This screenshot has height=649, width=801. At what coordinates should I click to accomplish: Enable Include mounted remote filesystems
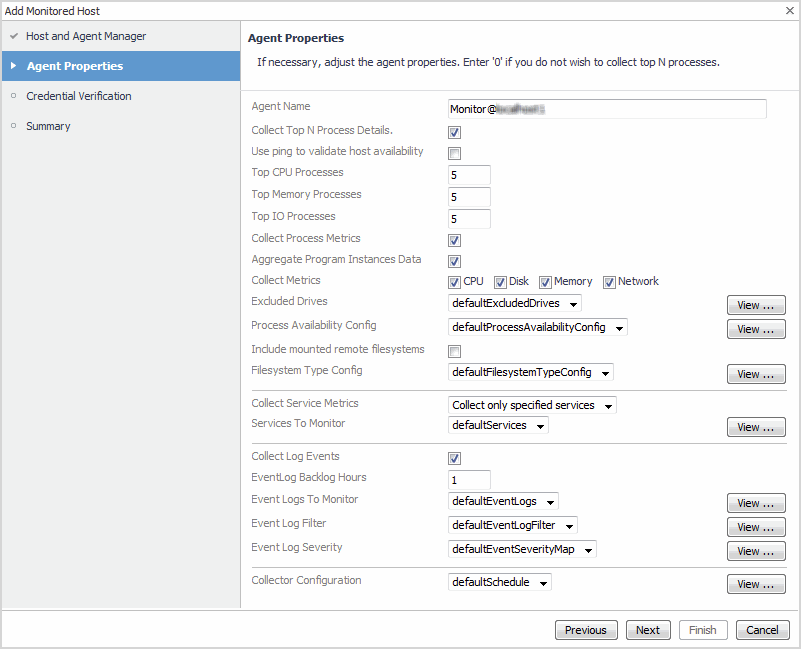(x=455, y=352)
